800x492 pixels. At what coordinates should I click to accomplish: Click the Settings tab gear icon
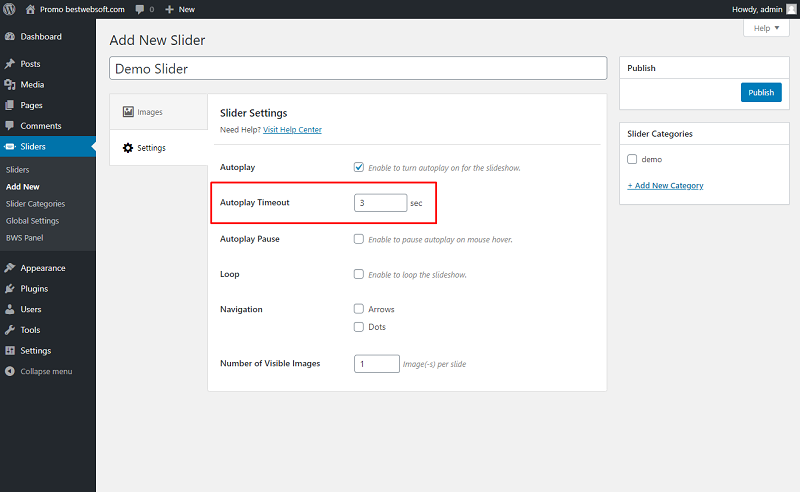tap(128, 147)
